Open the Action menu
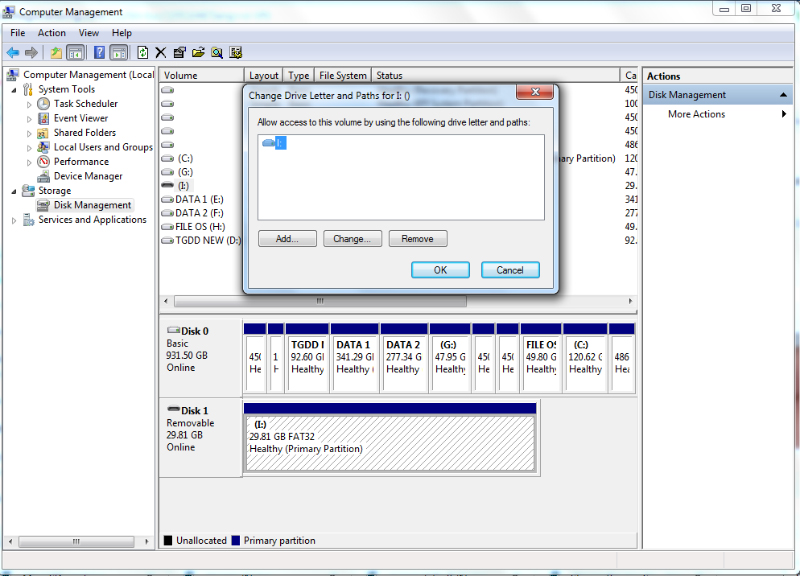This screenshot has height=576, width=800. point(52,33)
